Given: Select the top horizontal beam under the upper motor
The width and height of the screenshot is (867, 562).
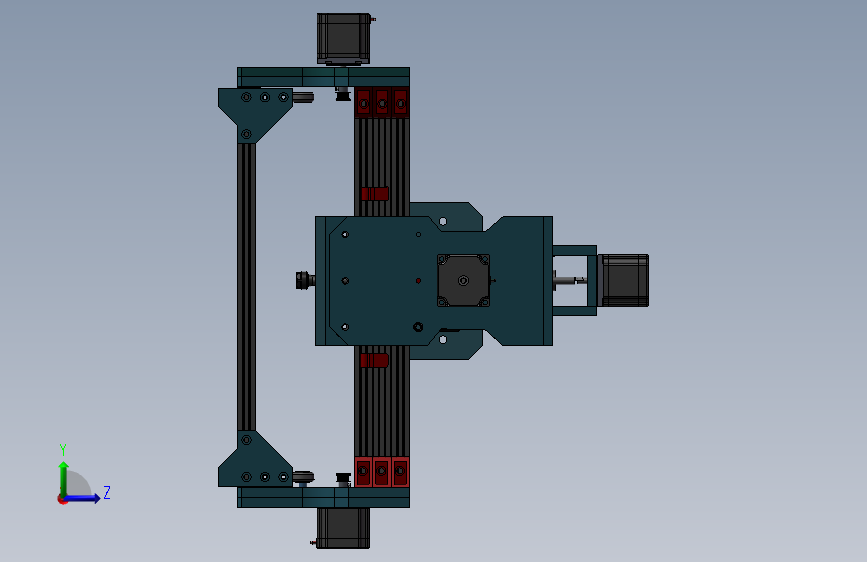Looking at the screenshot, I should coord(323,77).
